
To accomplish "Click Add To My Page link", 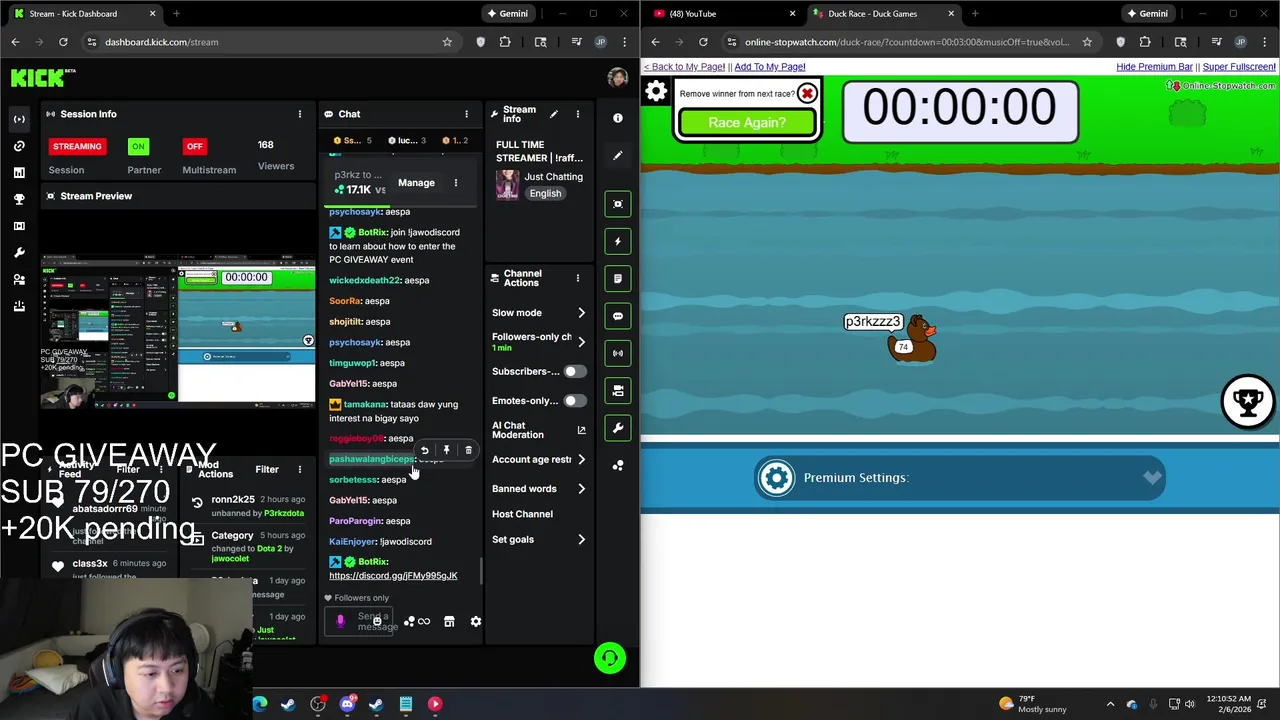I will pyautogui.click(x=770, y=67).
